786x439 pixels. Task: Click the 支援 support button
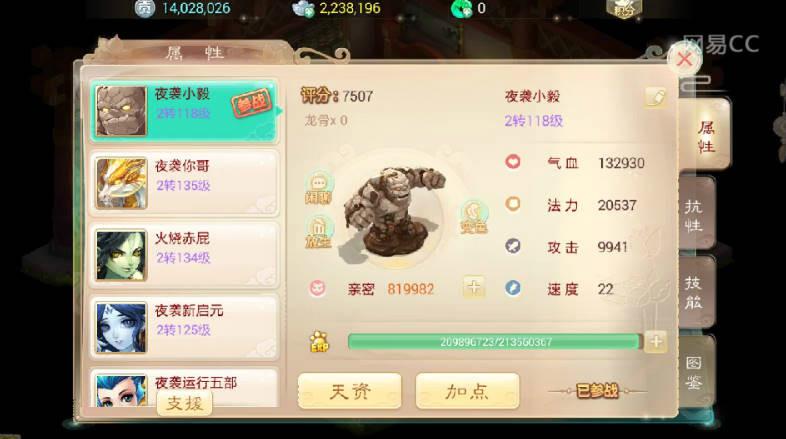click(184, 403)
